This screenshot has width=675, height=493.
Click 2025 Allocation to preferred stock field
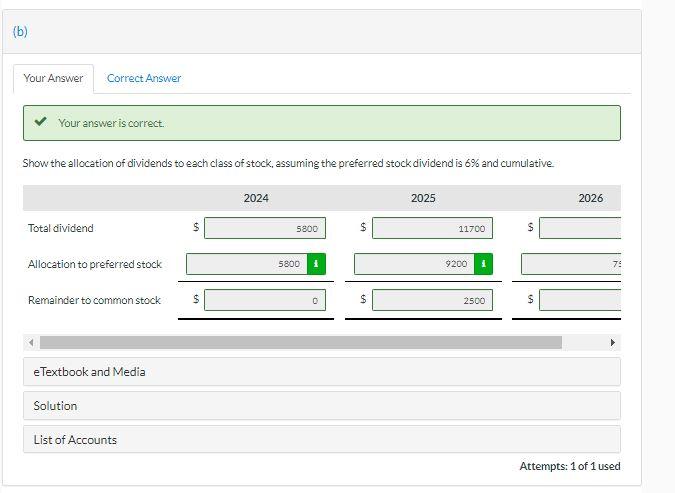point(414,264)
